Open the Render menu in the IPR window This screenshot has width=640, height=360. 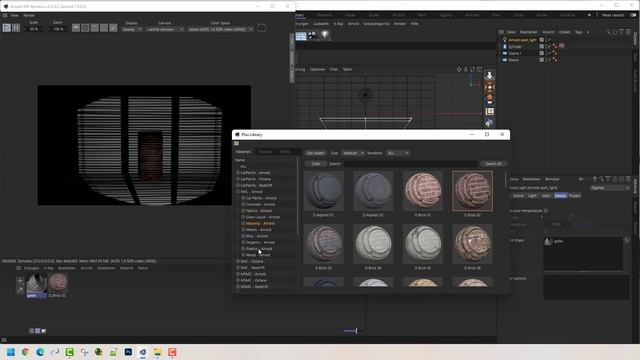[x=29, y=16]
